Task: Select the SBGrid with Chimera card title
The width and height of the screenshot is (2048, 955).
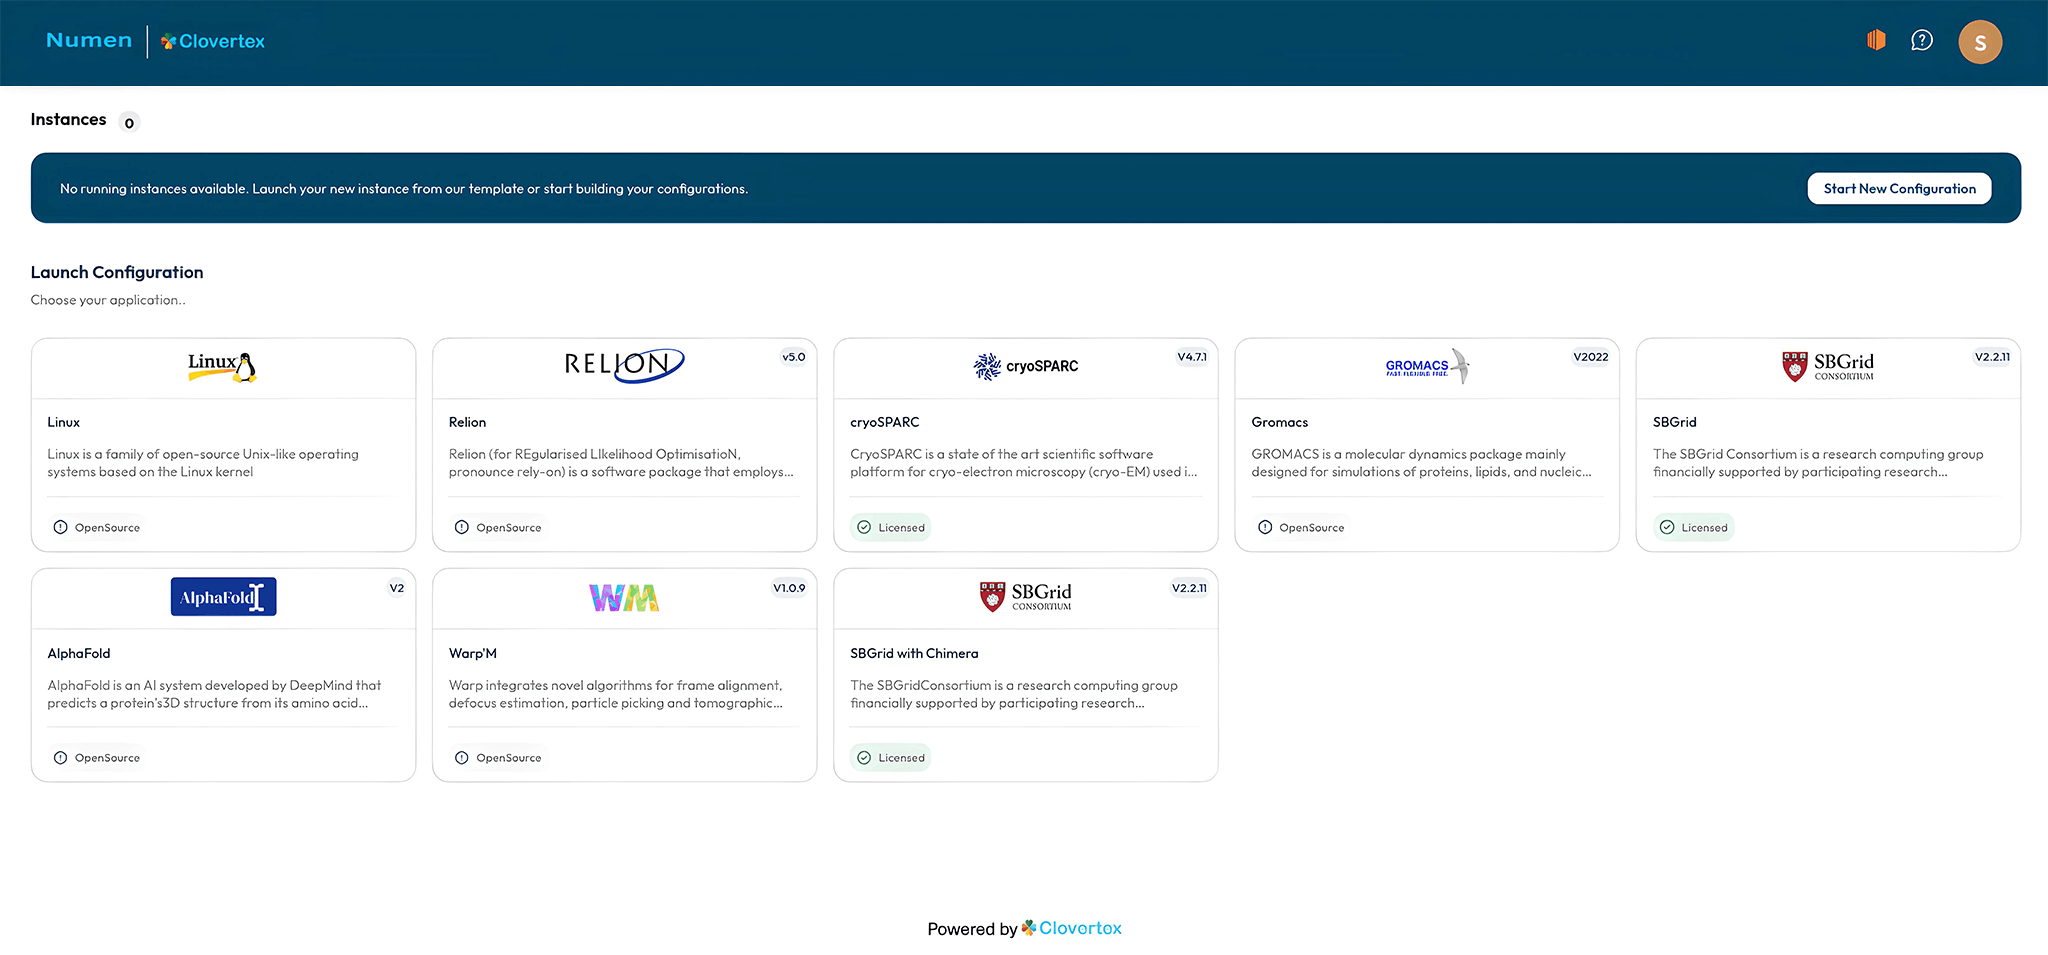Action: tap(914, 653)
